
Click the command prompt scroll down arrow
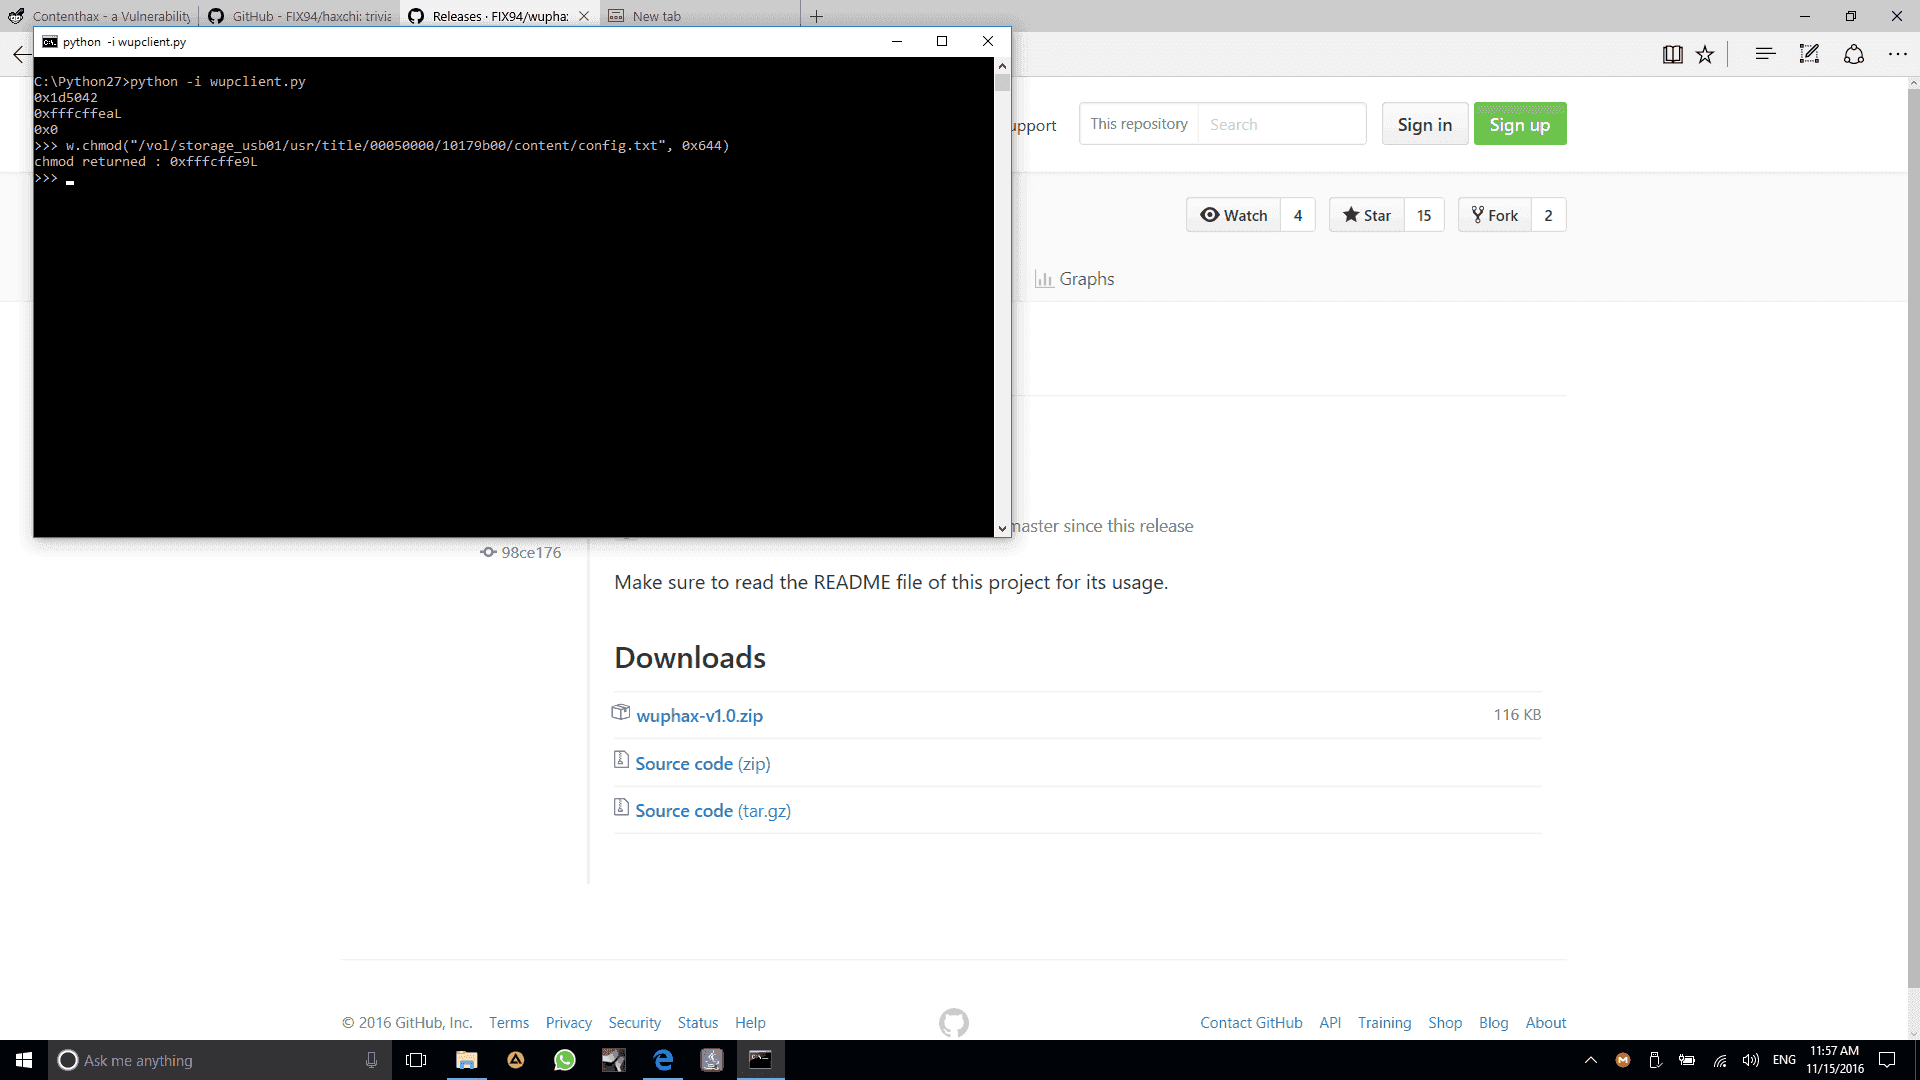click(1002, 528)
